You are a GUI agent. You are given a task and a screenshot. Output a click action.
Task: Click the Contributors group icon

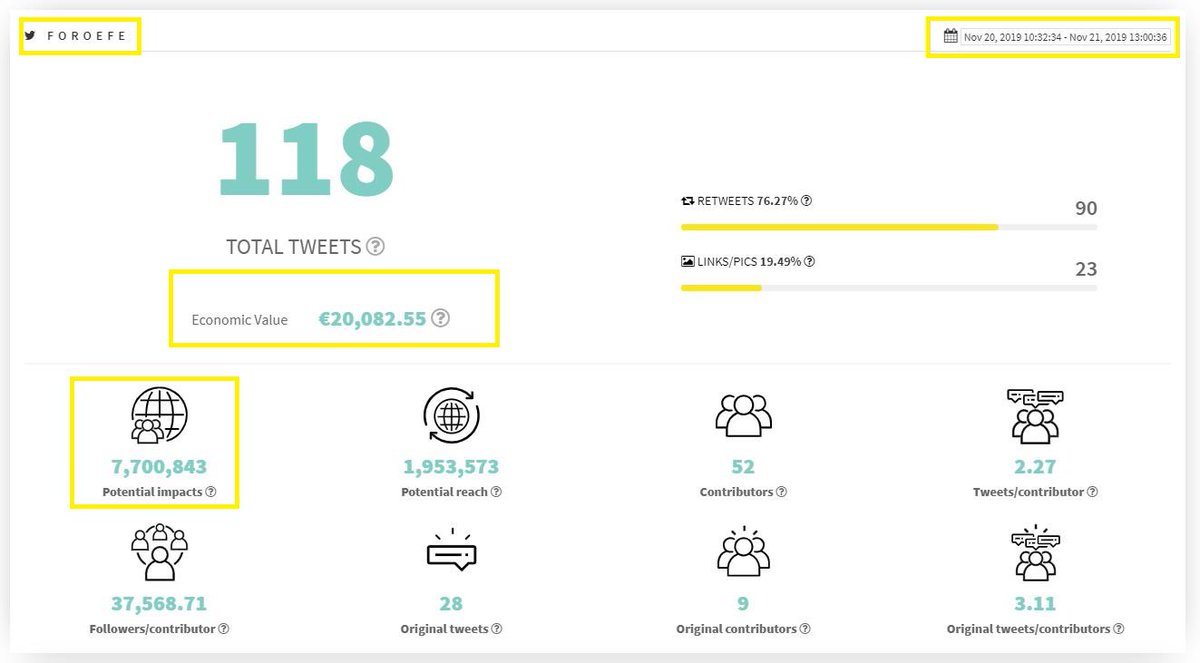point(743,414)
